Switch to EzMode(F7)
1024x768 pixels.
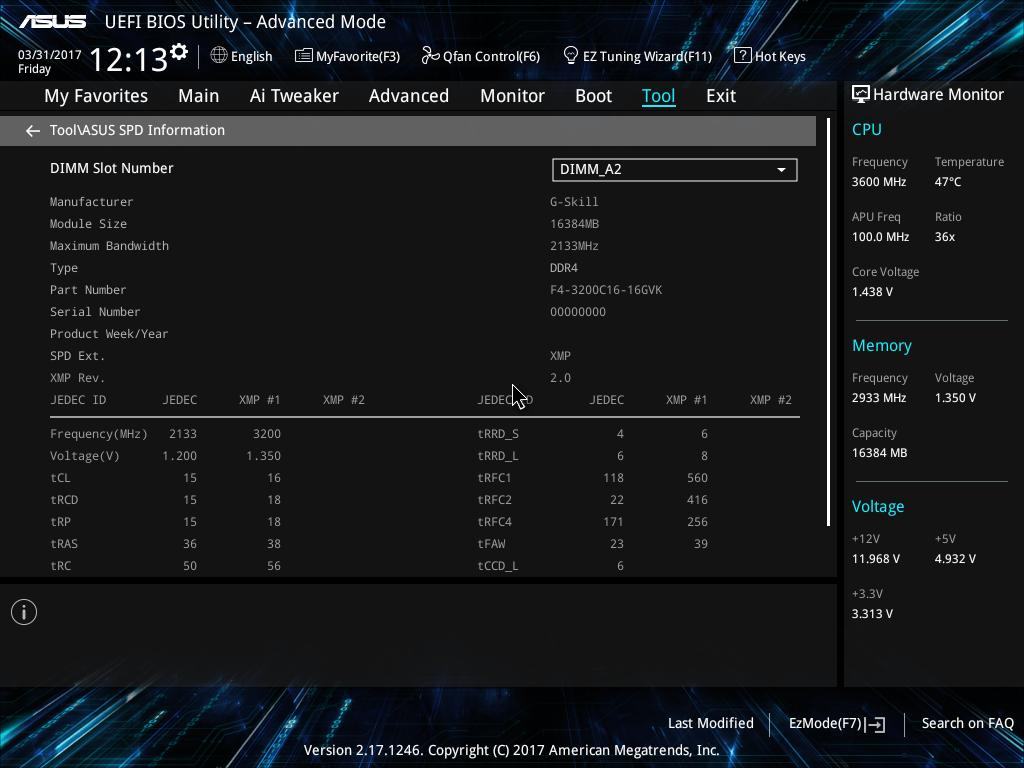[837, 724]
